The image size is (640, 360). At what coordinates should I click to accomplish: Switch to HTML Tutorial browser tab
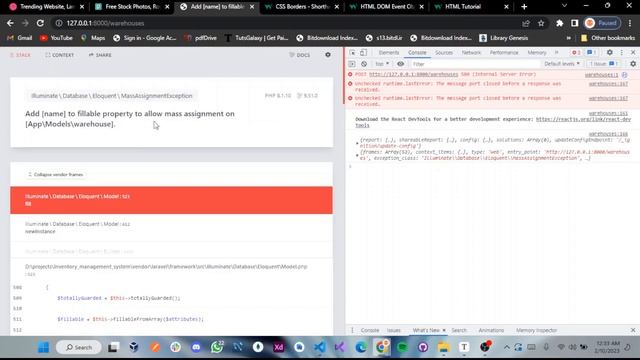[471, 7]
